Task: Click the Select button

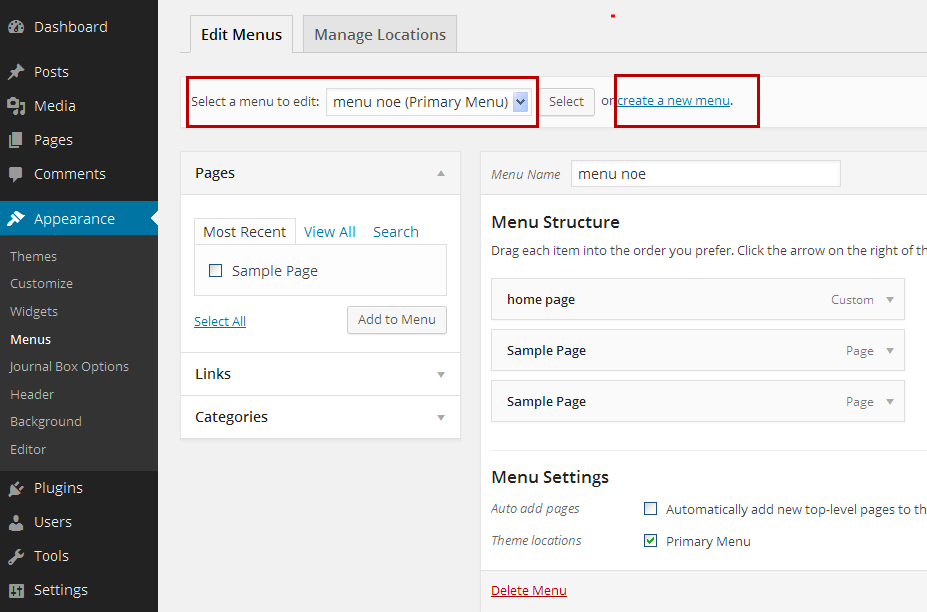Action: point(566,102)
